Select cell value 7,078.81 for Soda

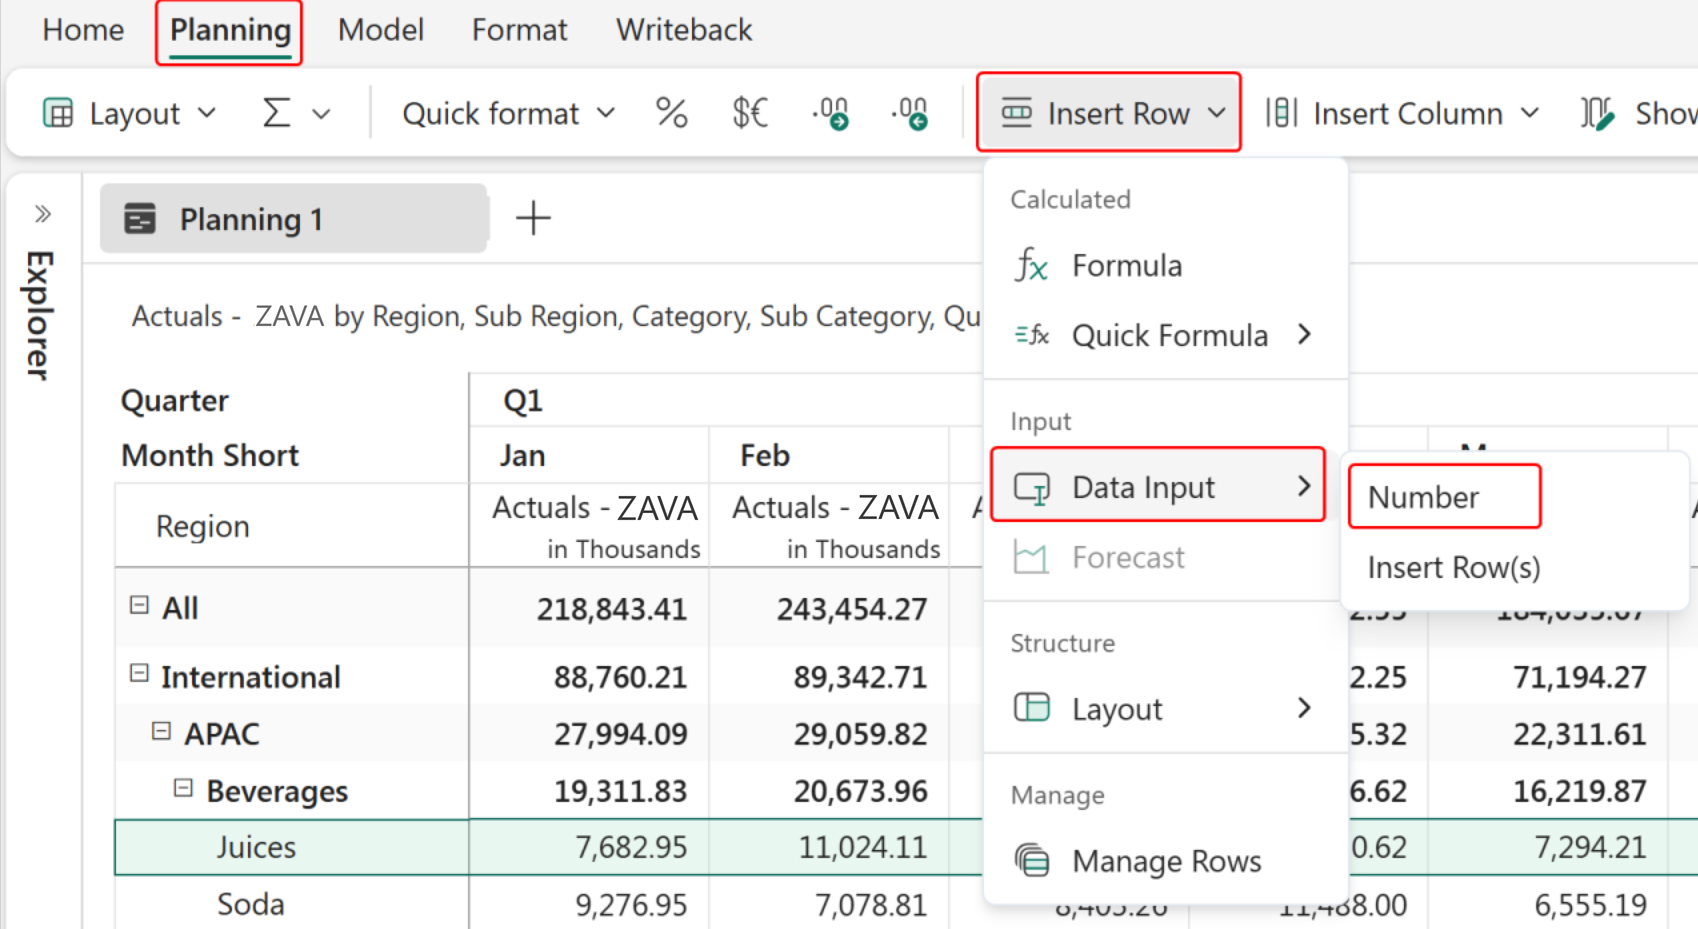(871, 904)
